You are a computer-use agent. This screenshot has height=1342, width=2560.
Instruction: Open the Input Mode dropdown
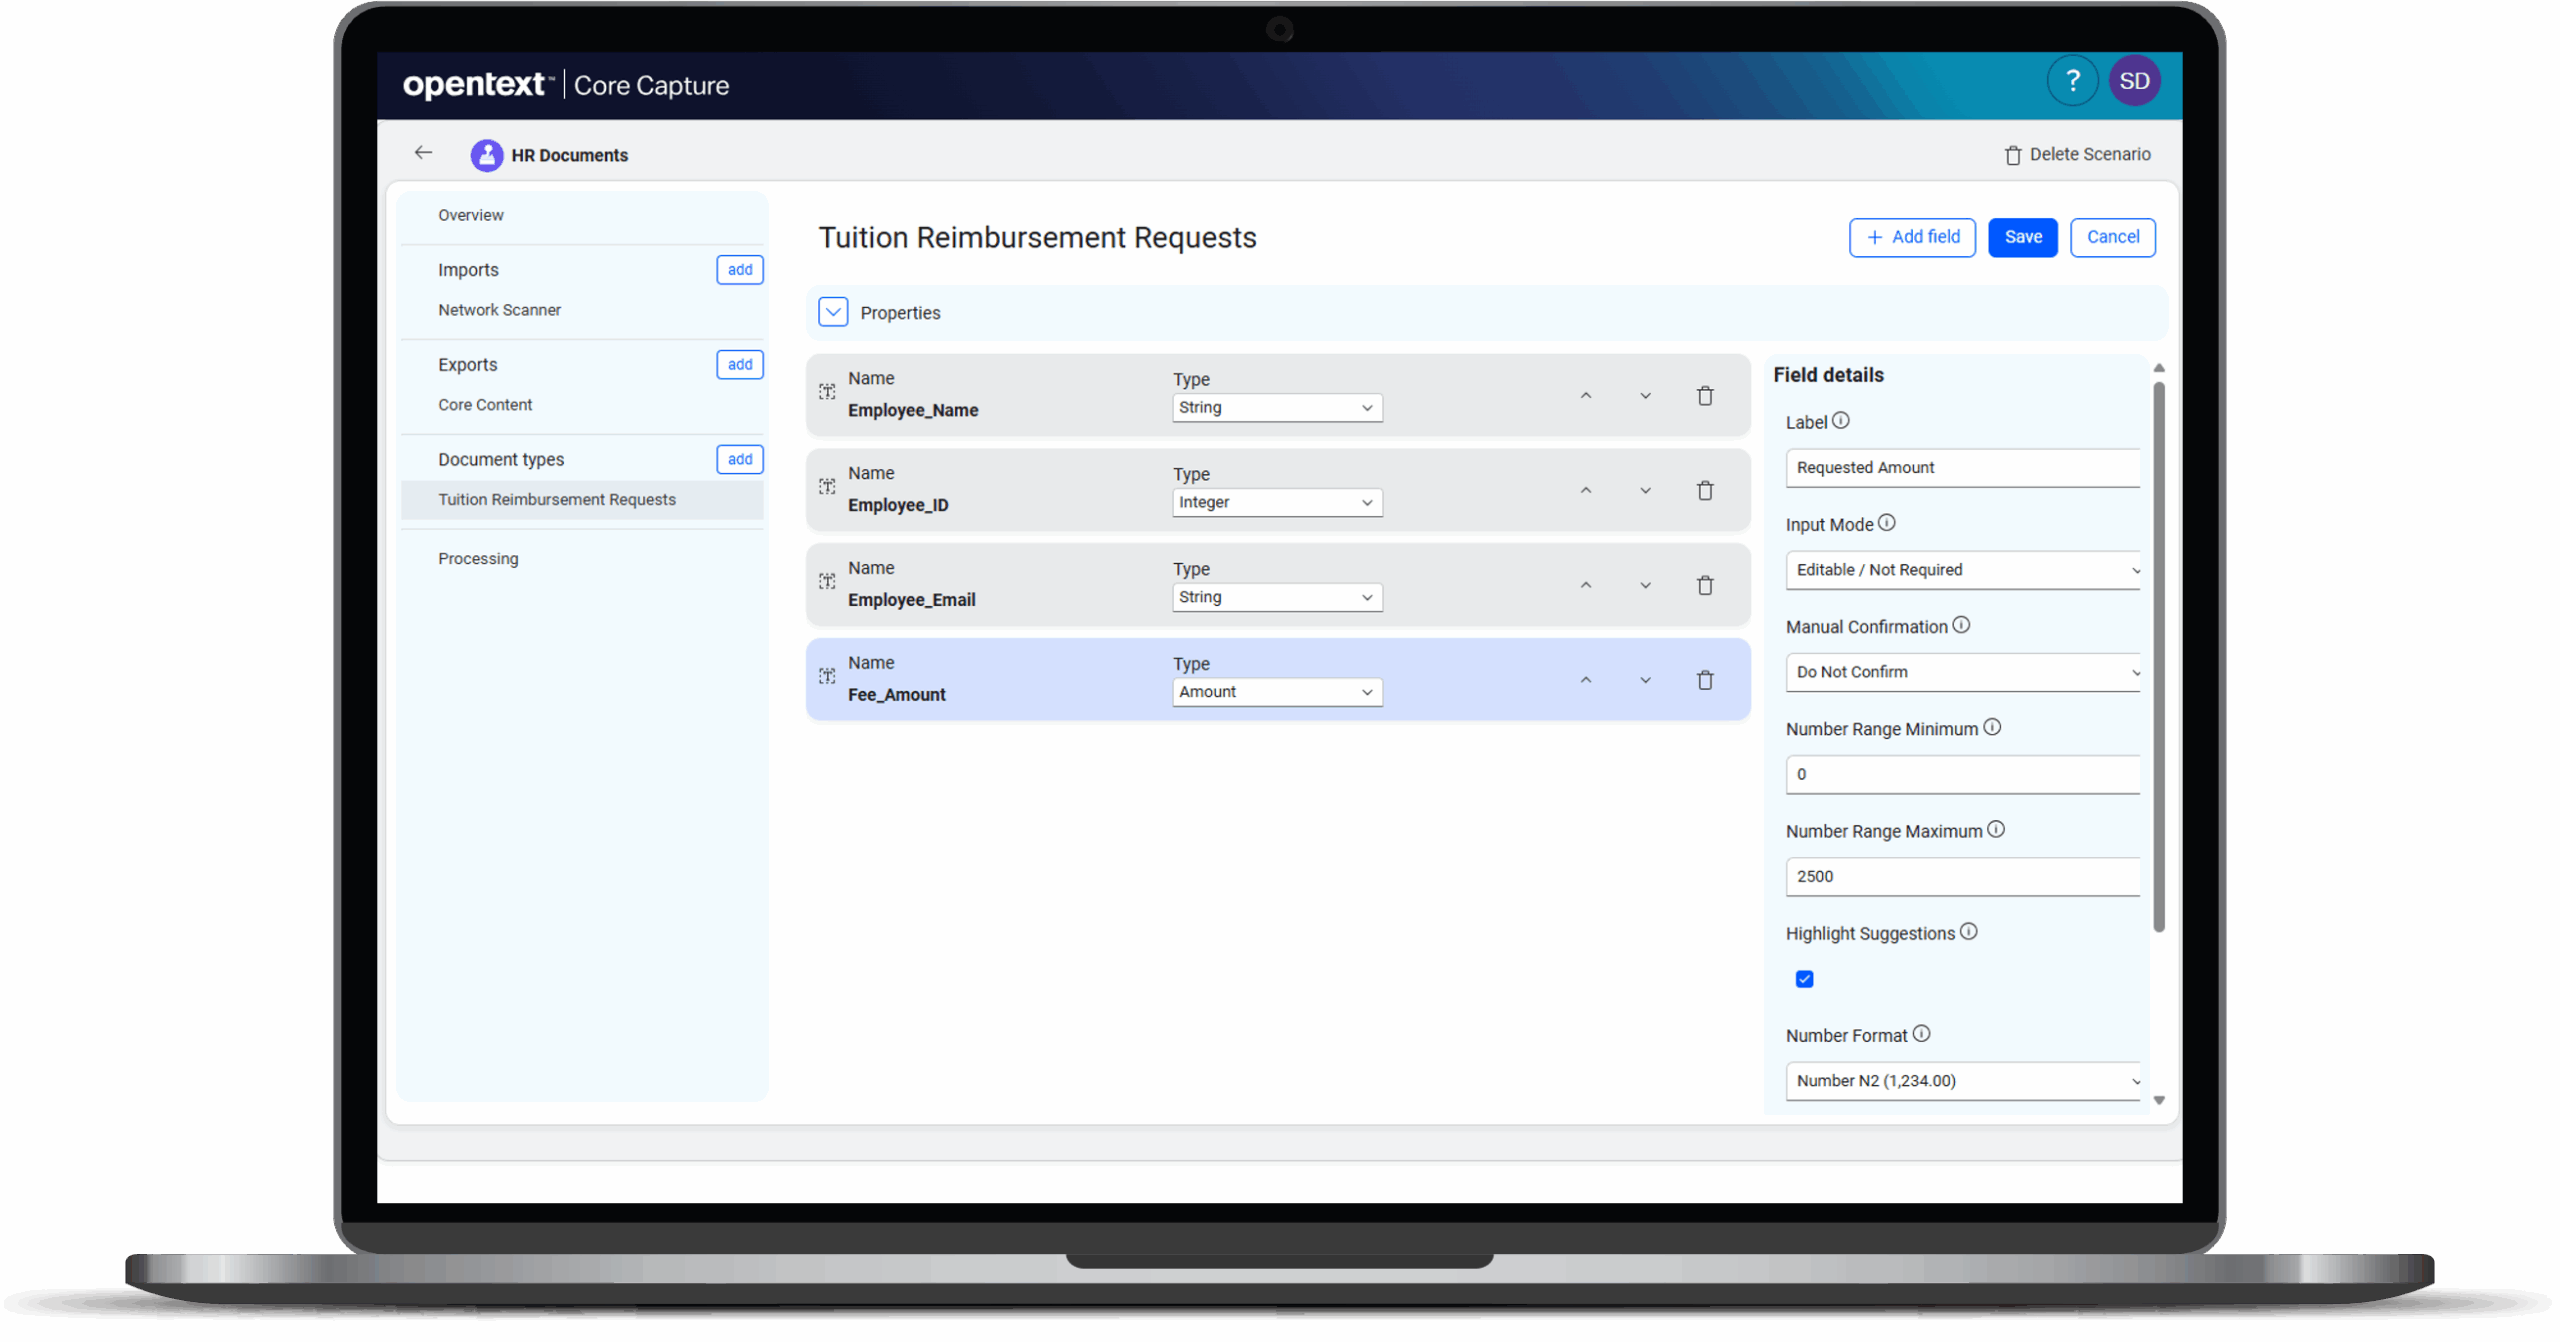[1963, 571]
